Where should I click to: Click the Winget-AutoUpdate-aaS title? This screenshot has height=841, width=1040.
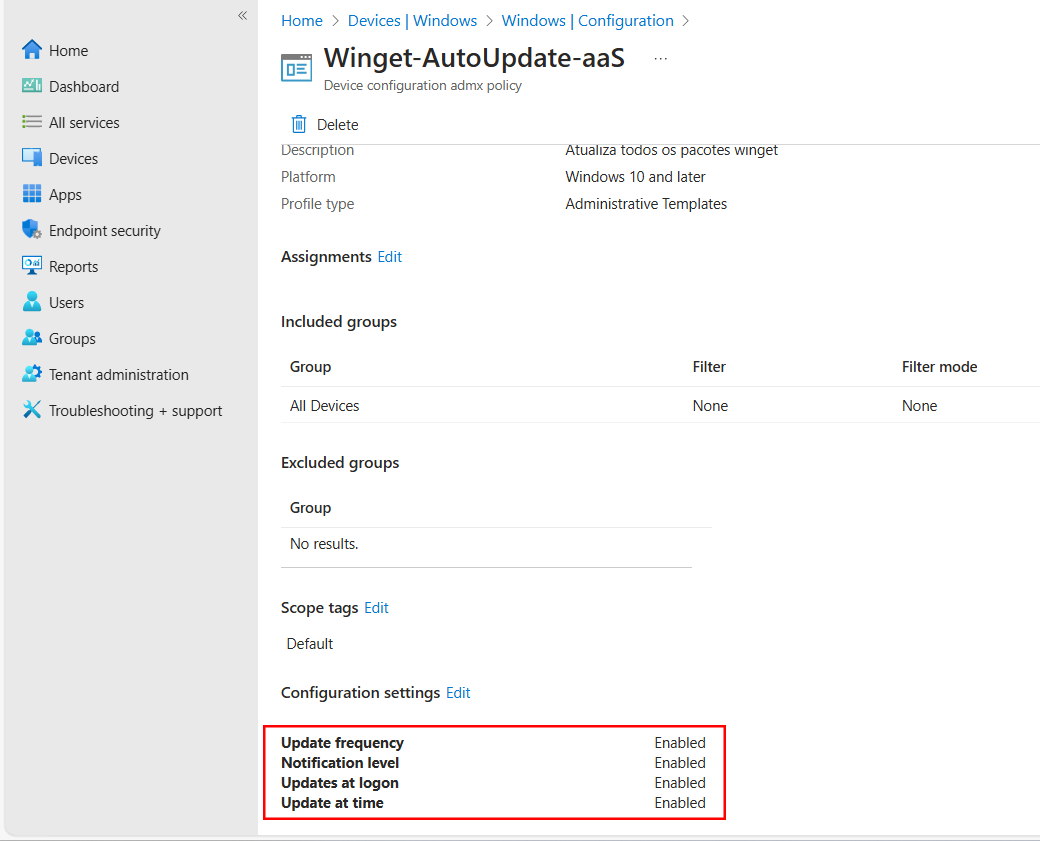[474, 58]
